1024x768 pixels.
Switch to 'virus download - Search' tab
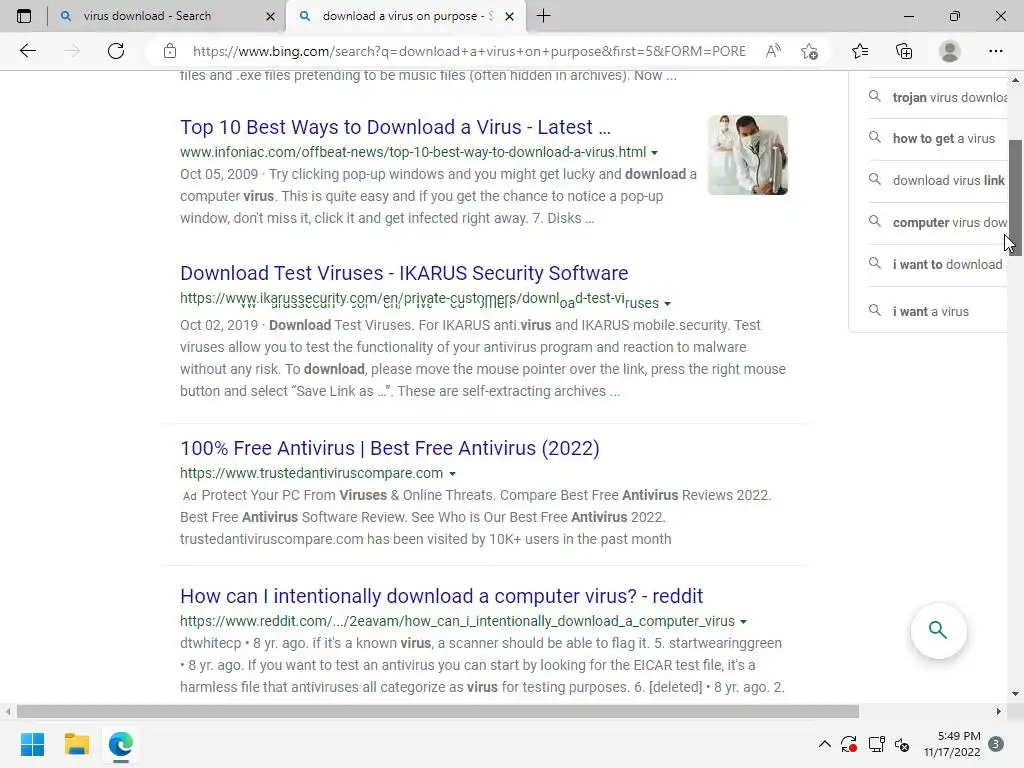point(167,16)
